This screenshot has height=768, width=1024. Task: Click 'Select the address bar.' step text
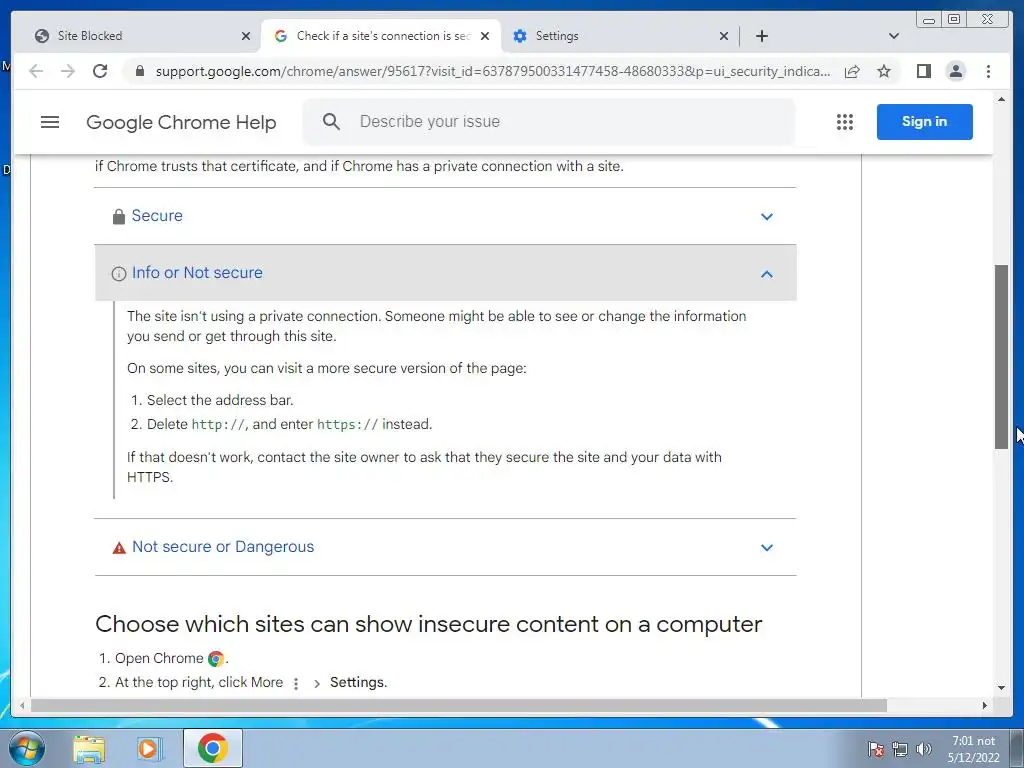220,400
